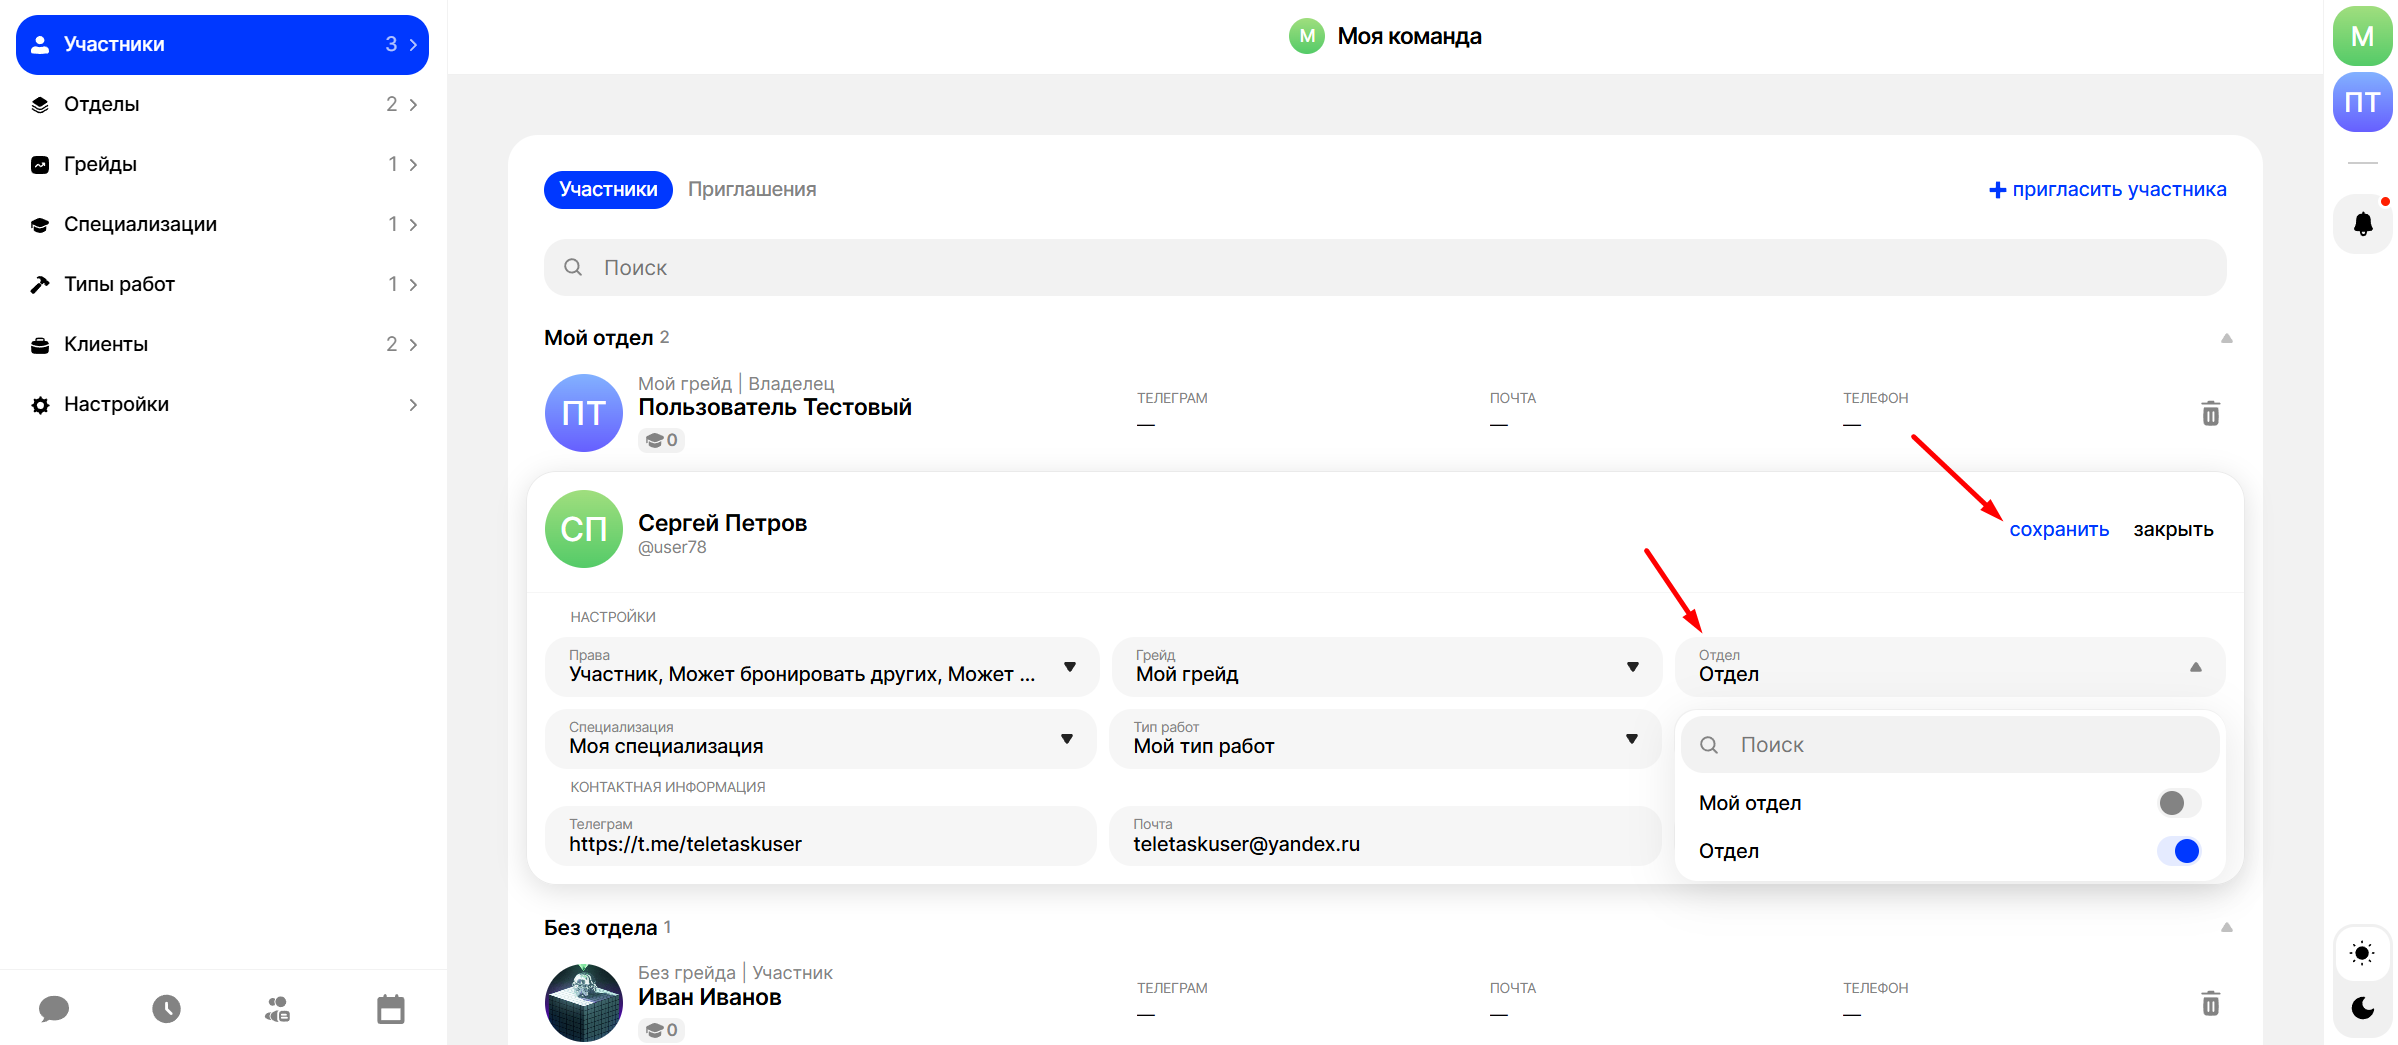Click the сохранить link
2398x1045 pixels.
click(2058, 530)
